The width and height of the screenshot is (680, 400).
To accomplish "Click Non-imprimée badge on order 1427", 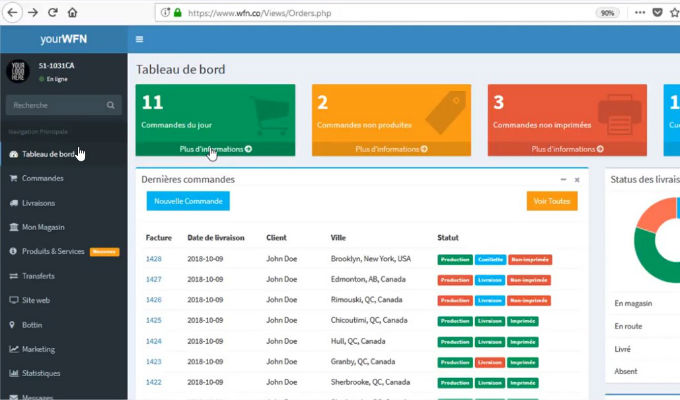I will [529, 280].
